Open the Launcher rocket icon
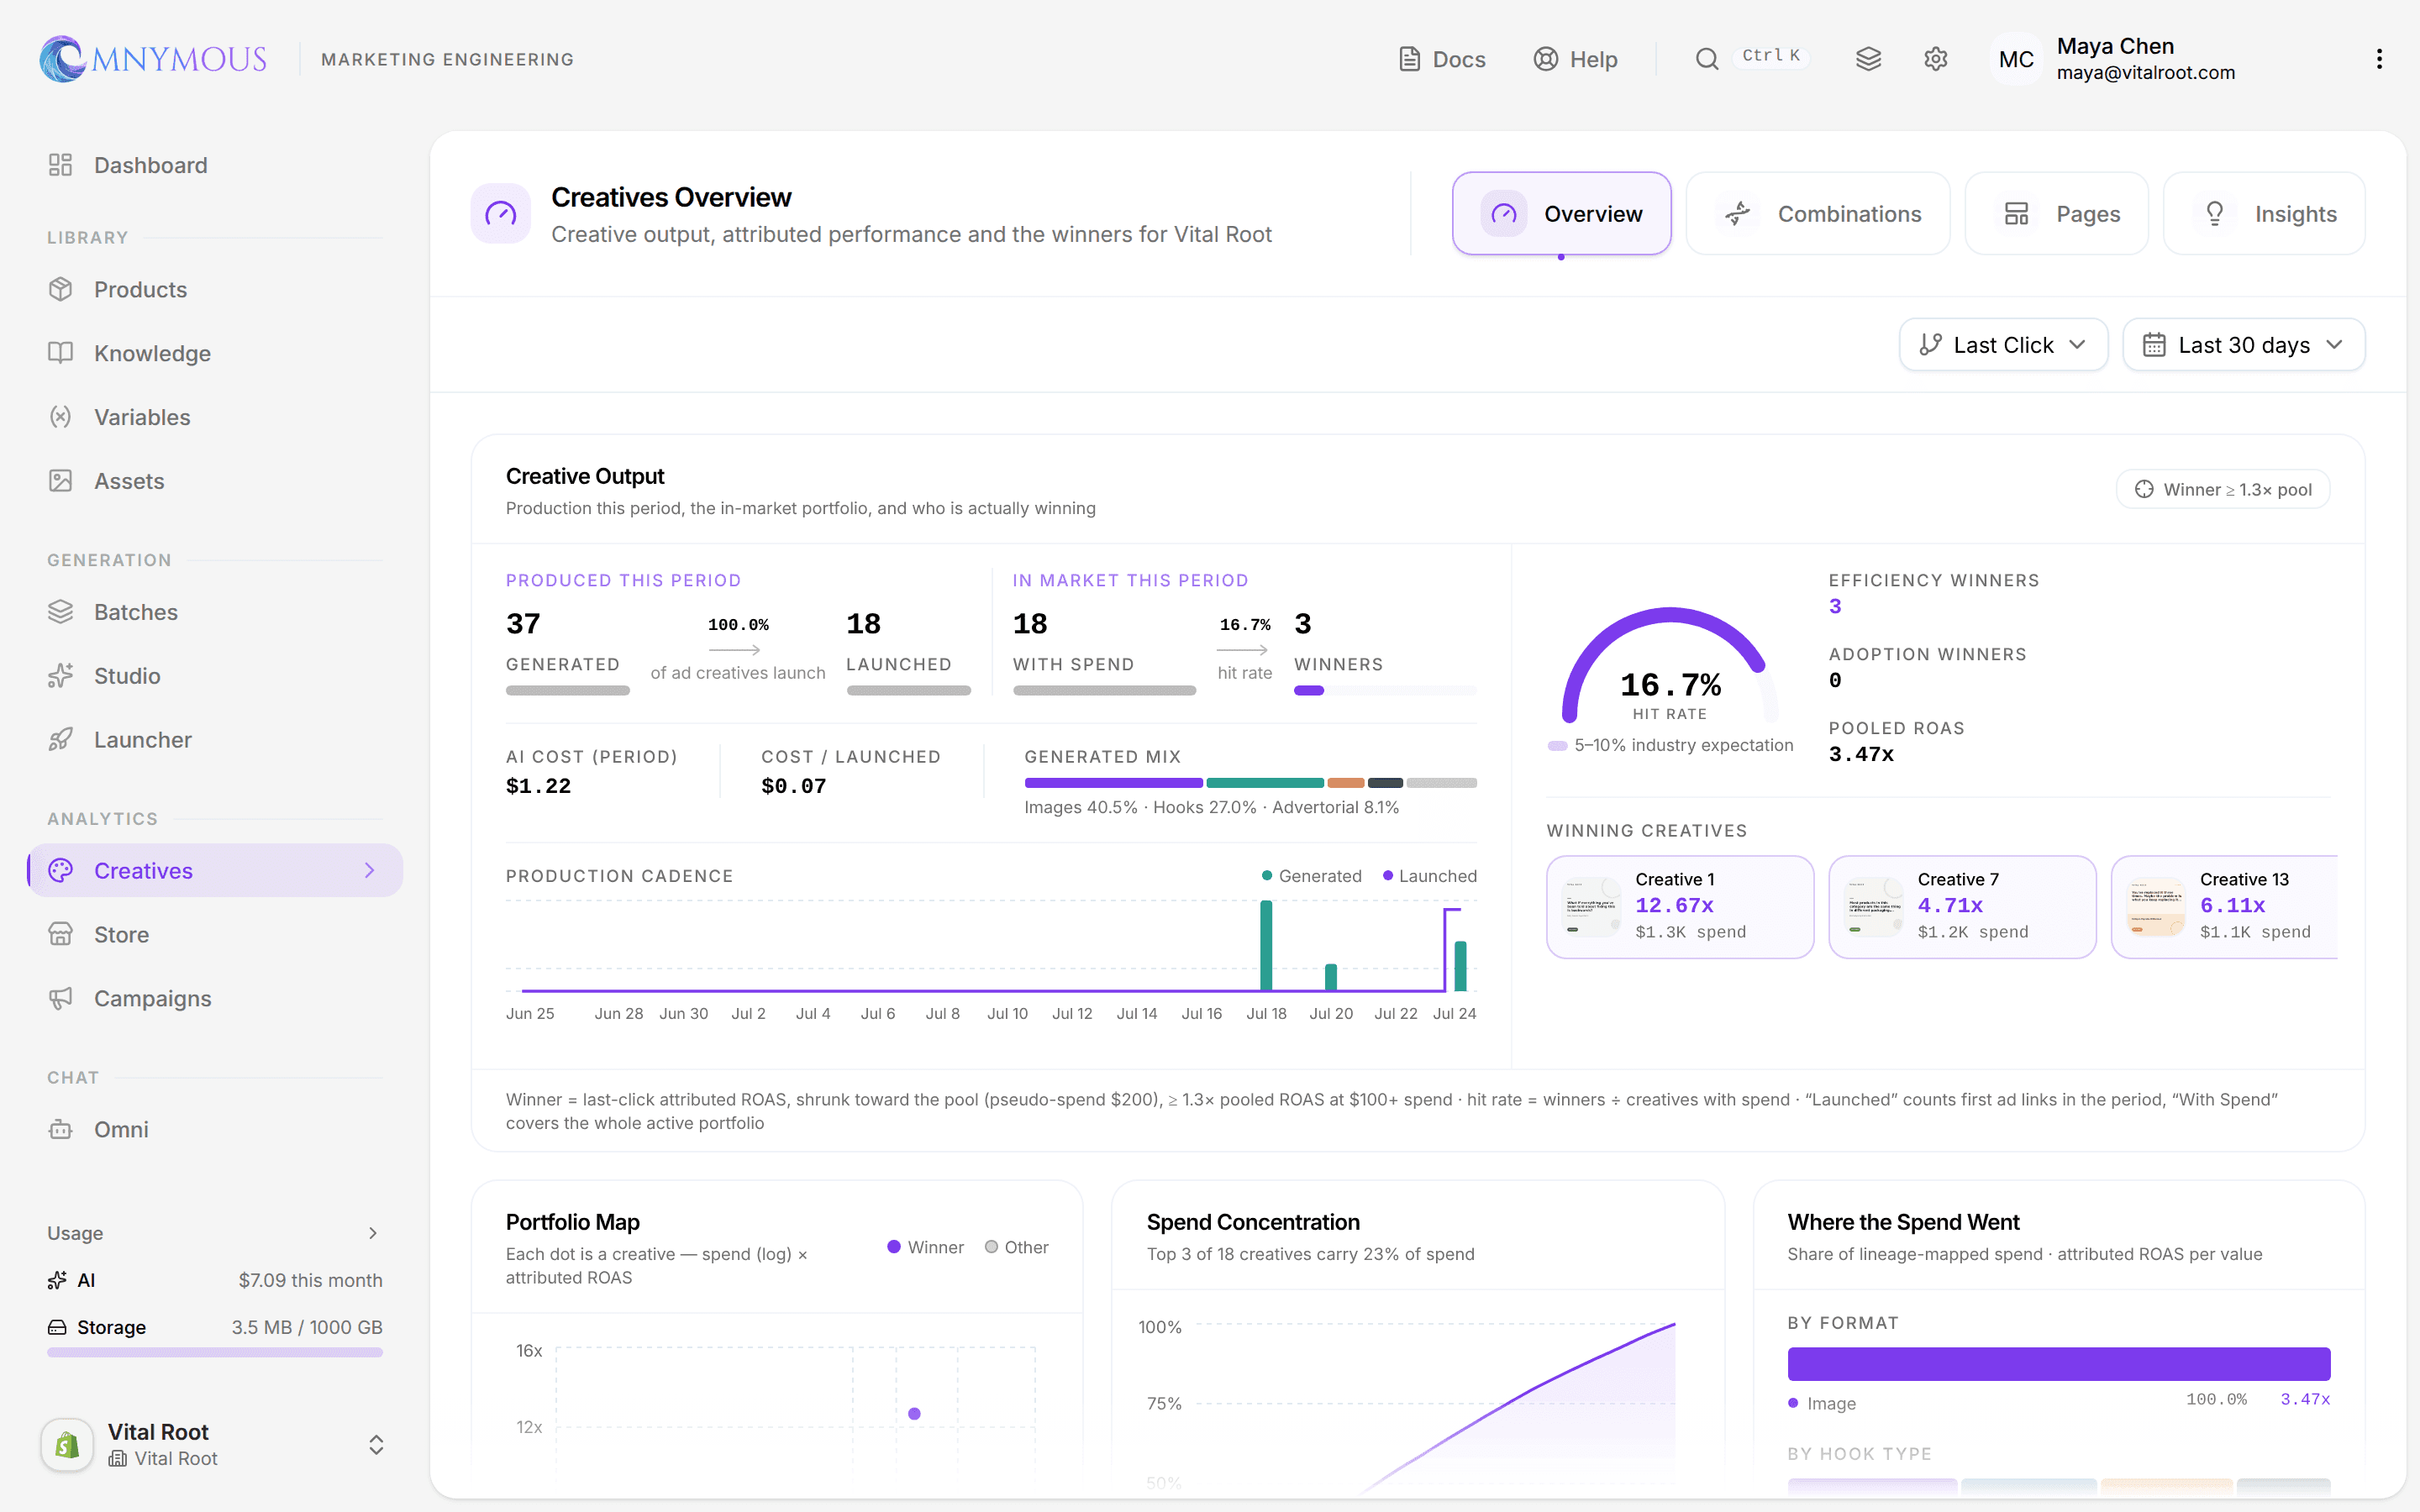2420x1512 pixels. [61, 739]
